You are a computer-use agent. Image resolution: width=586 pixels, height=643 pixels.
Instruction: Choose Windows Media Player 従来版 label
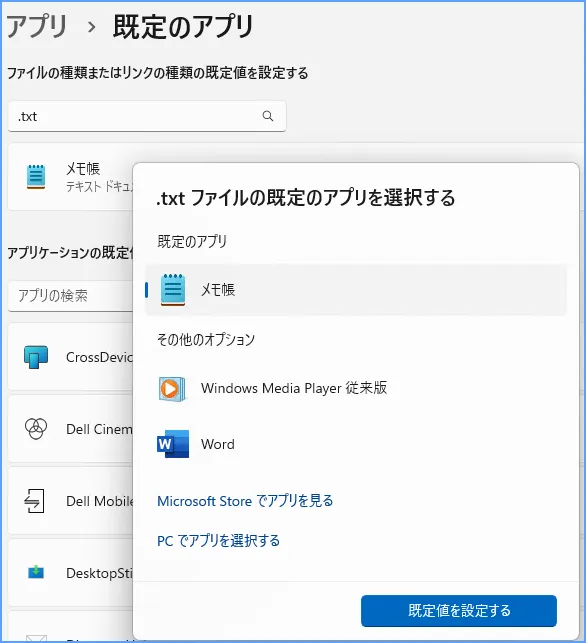[294, 388]
